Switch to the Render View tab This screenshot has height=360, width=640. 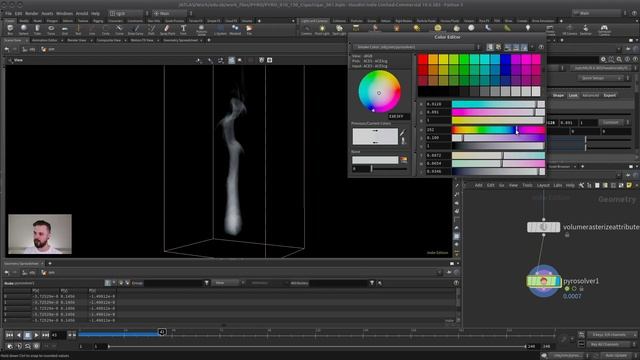pyautogui.click(x=77, y=40)
